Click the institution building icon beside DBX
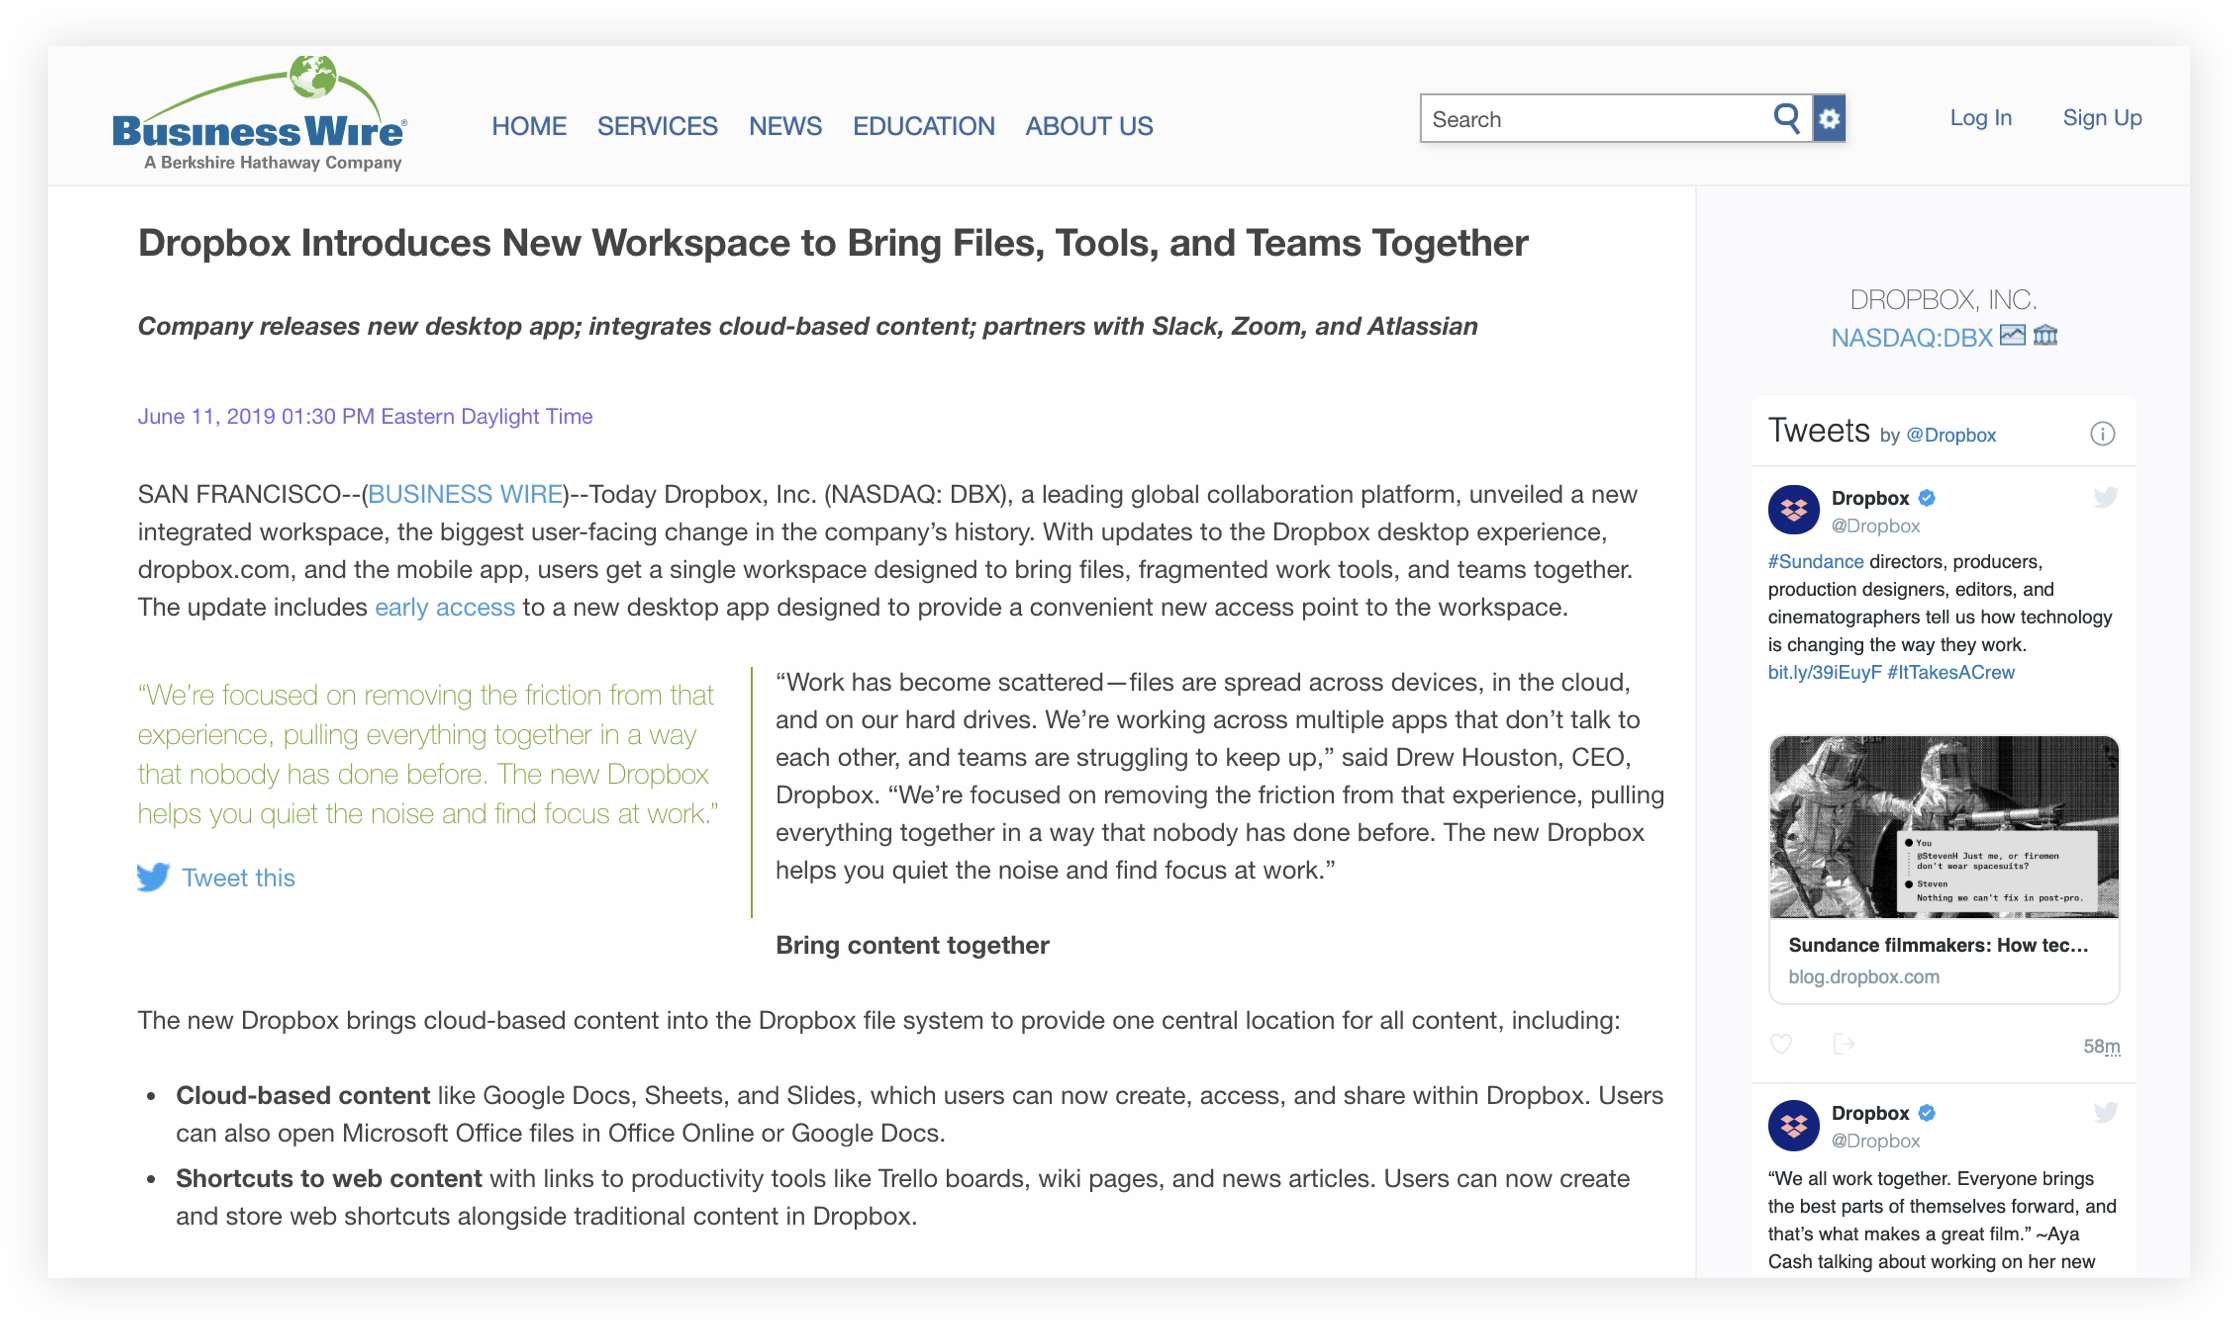2238x1328 pixels. tap(2045, 336)
